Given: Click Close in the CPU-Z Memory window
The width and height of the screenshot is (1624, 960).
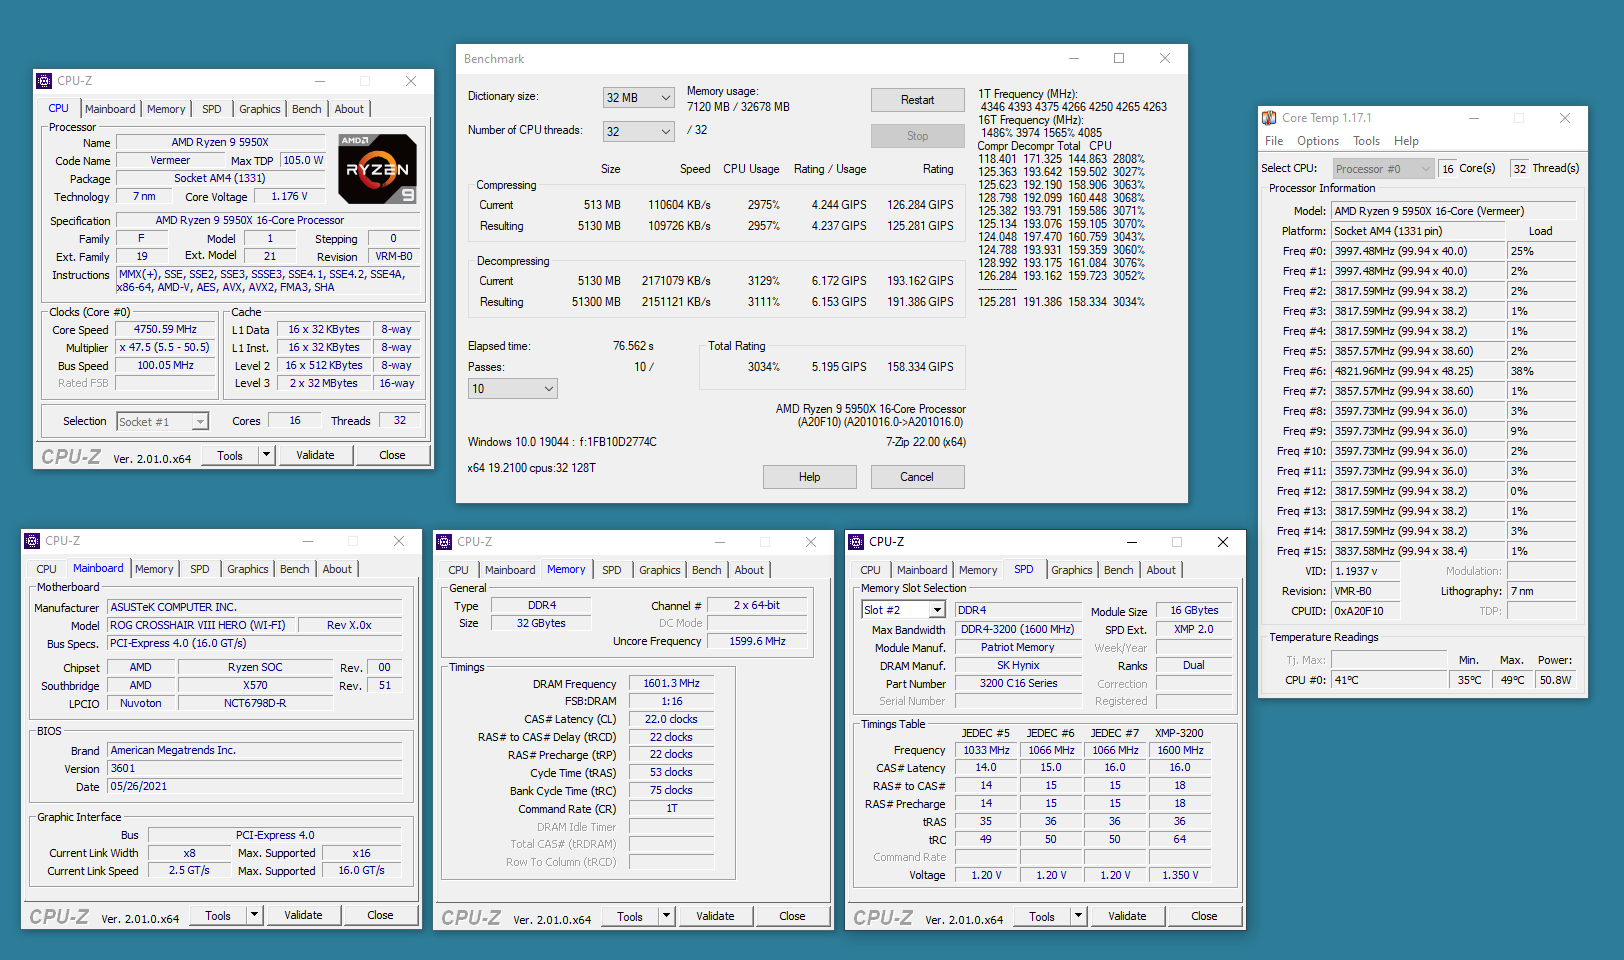Looking at the screenshot, I should point(792,916).
